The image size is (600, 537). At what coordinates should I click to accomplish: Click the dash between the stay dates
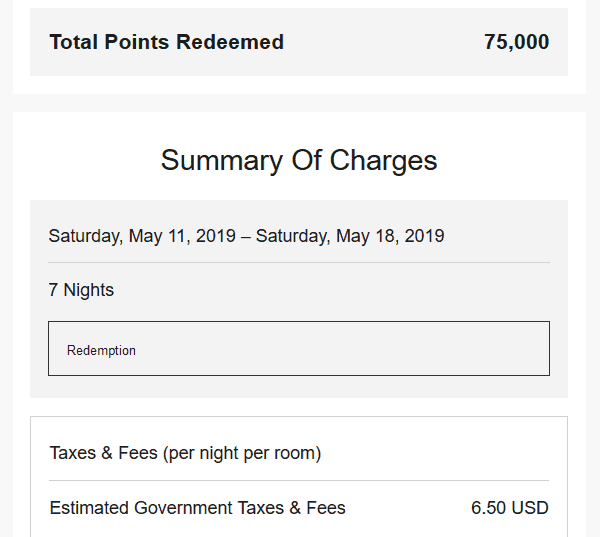coord(246,237)
